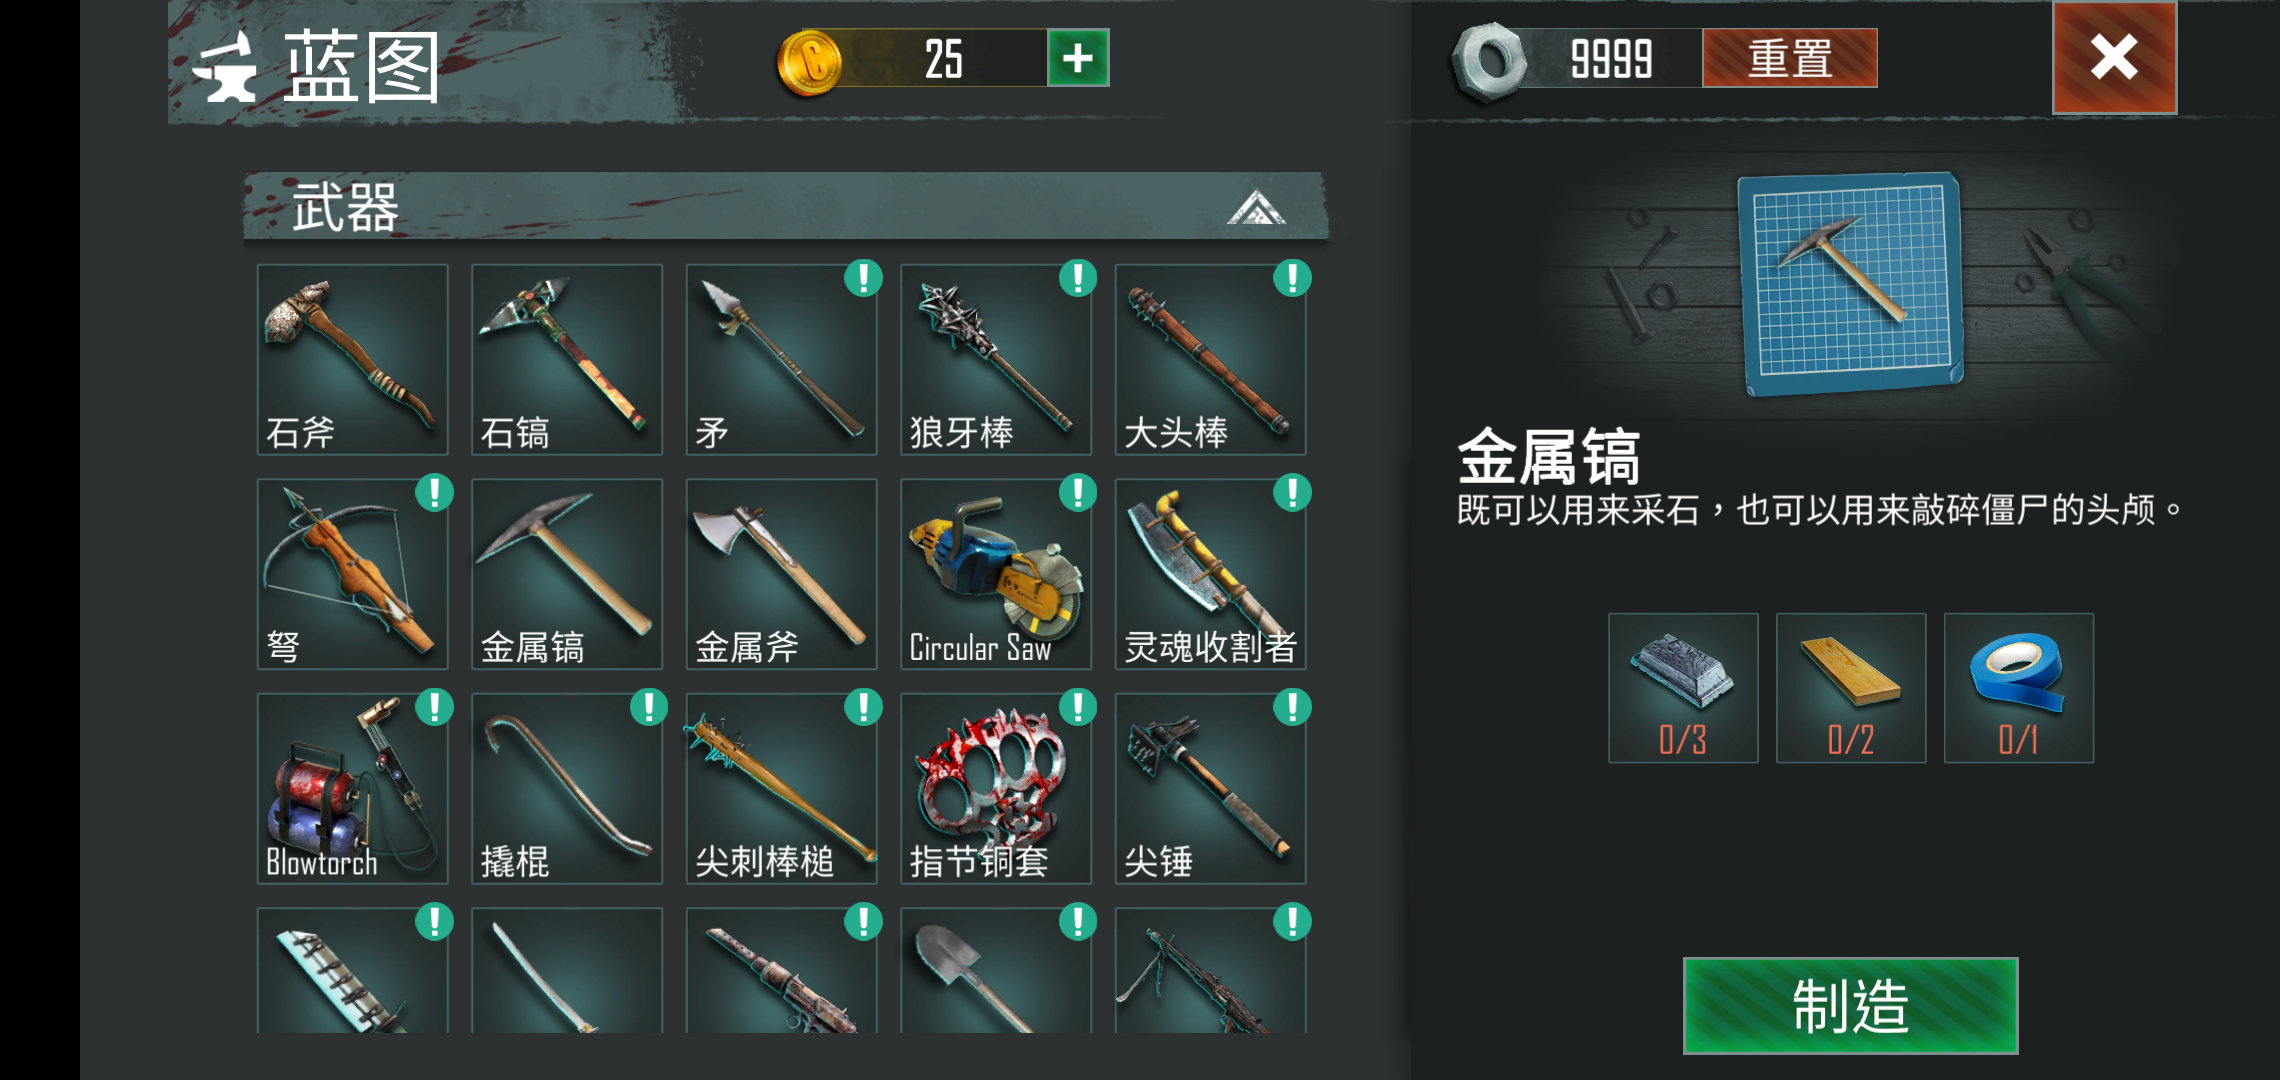This screenshot has height=1080, width=2280.
Task: Choose the 狼牙棒 spiked mace blueprint
Action: (996, 360)
